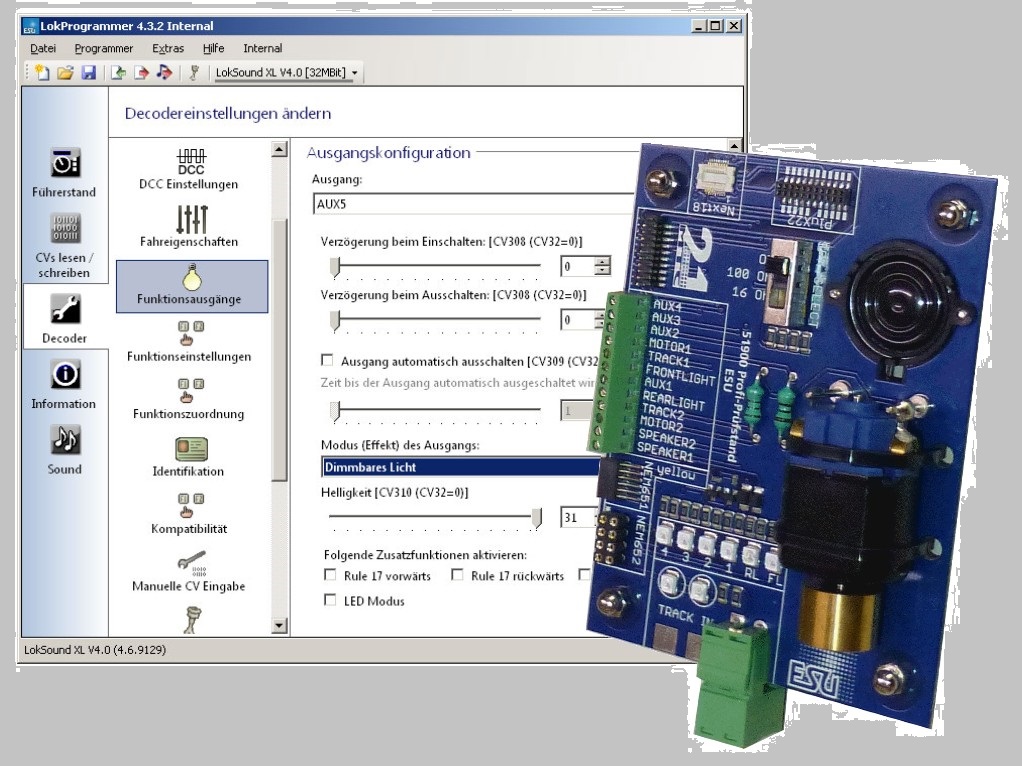Select DCC Einstellungen category
Image resolution: width=1022 pixels, height=766 pixels.
(x=189, y=169)
